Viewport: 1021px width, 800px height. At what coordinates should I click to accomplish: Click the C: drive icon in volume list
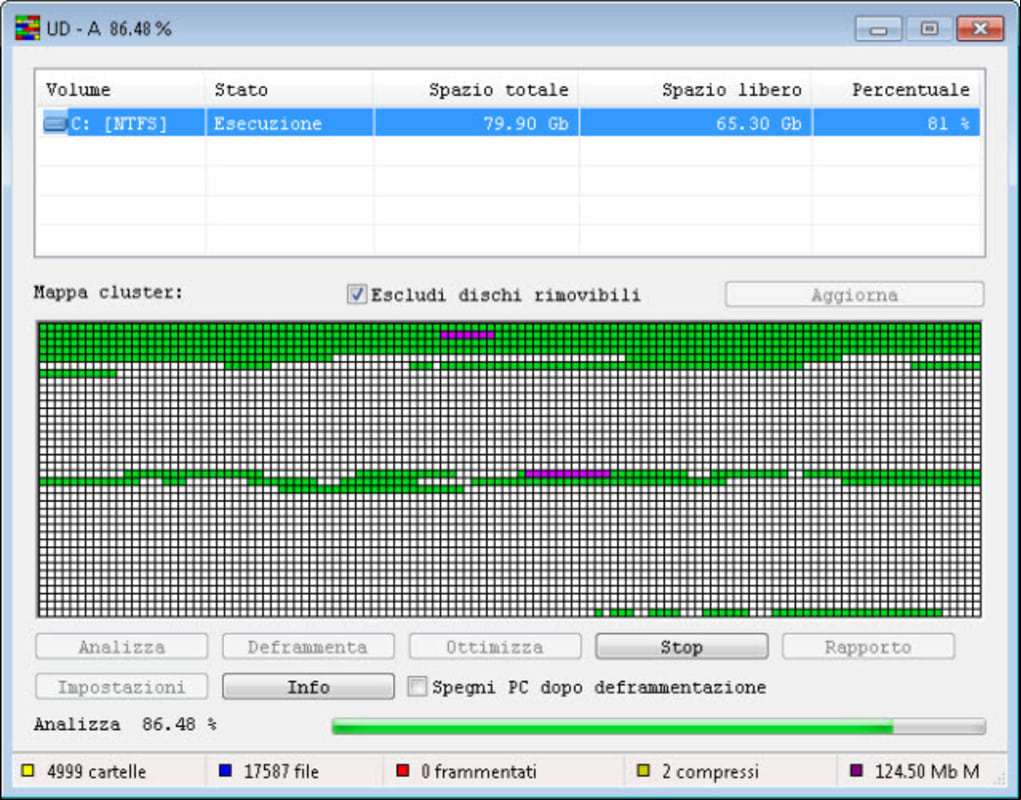click(x=55, y=122)
